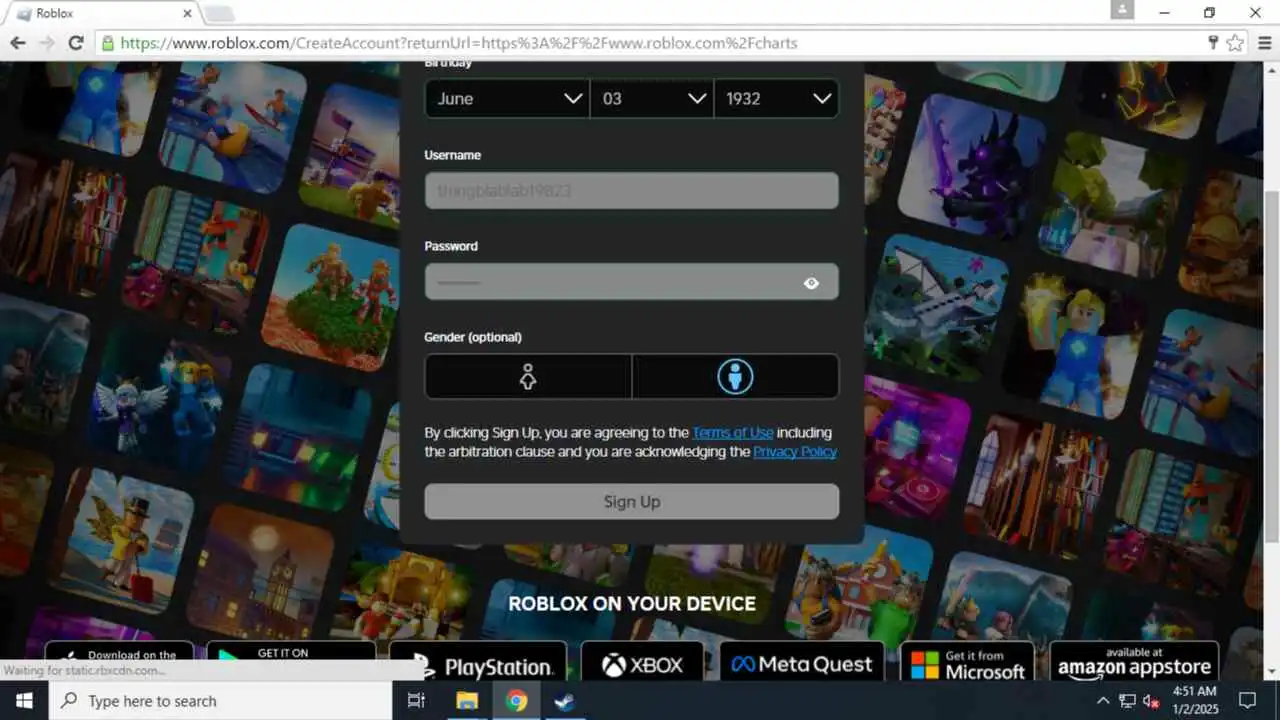This screenshot has height=720, width=1280.
Task: Click the muted volume tray icon
Action: pos(1150,701)
